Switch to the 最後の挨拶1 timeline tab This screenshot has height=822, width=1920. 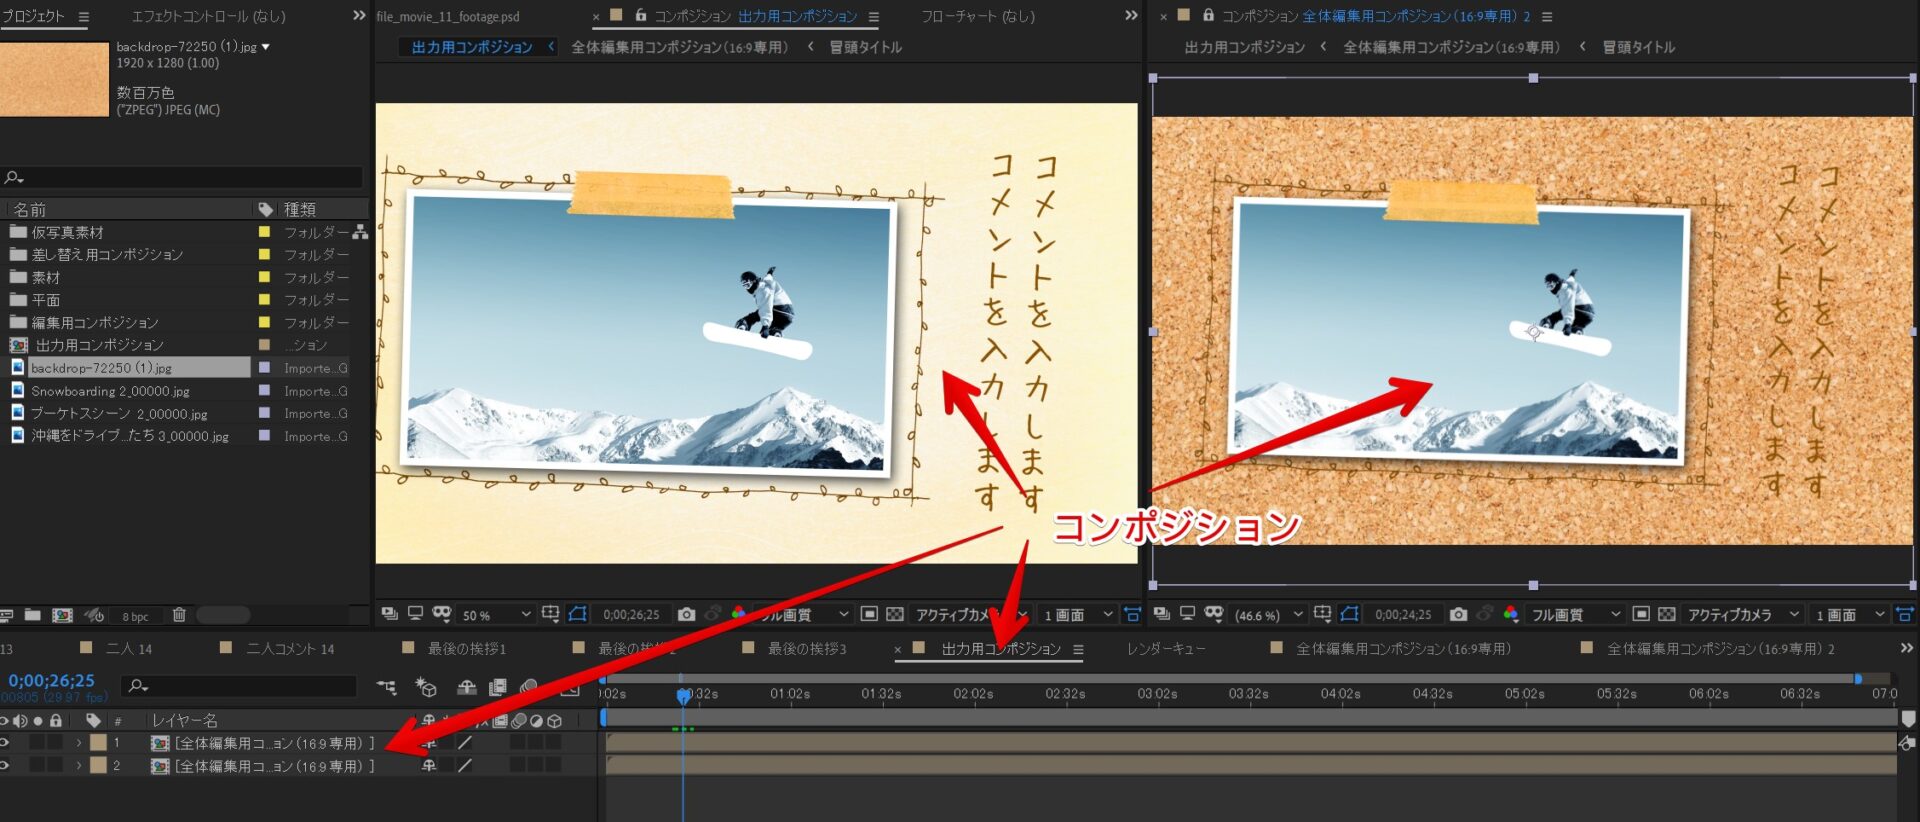pyautogui.click(x=466, y=649)
